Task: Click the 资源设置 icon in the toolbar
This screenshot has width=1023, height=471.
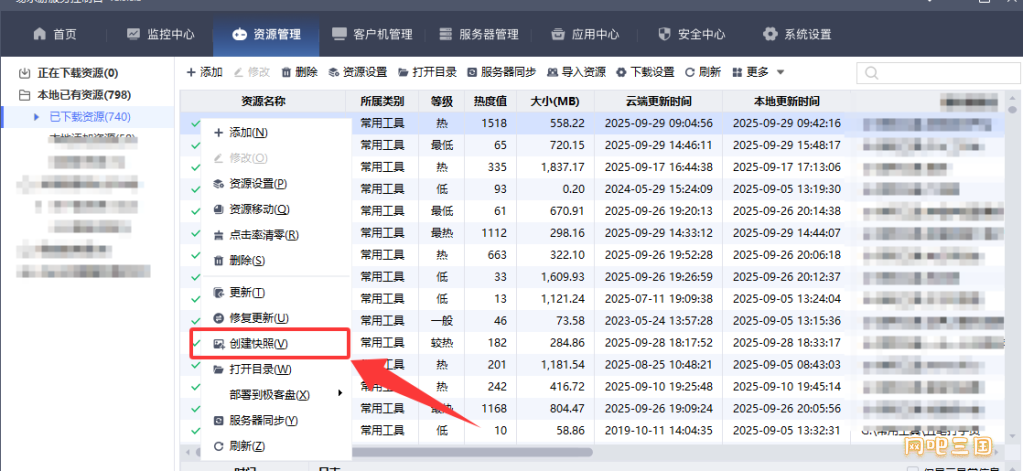Action: pos(334,72)
